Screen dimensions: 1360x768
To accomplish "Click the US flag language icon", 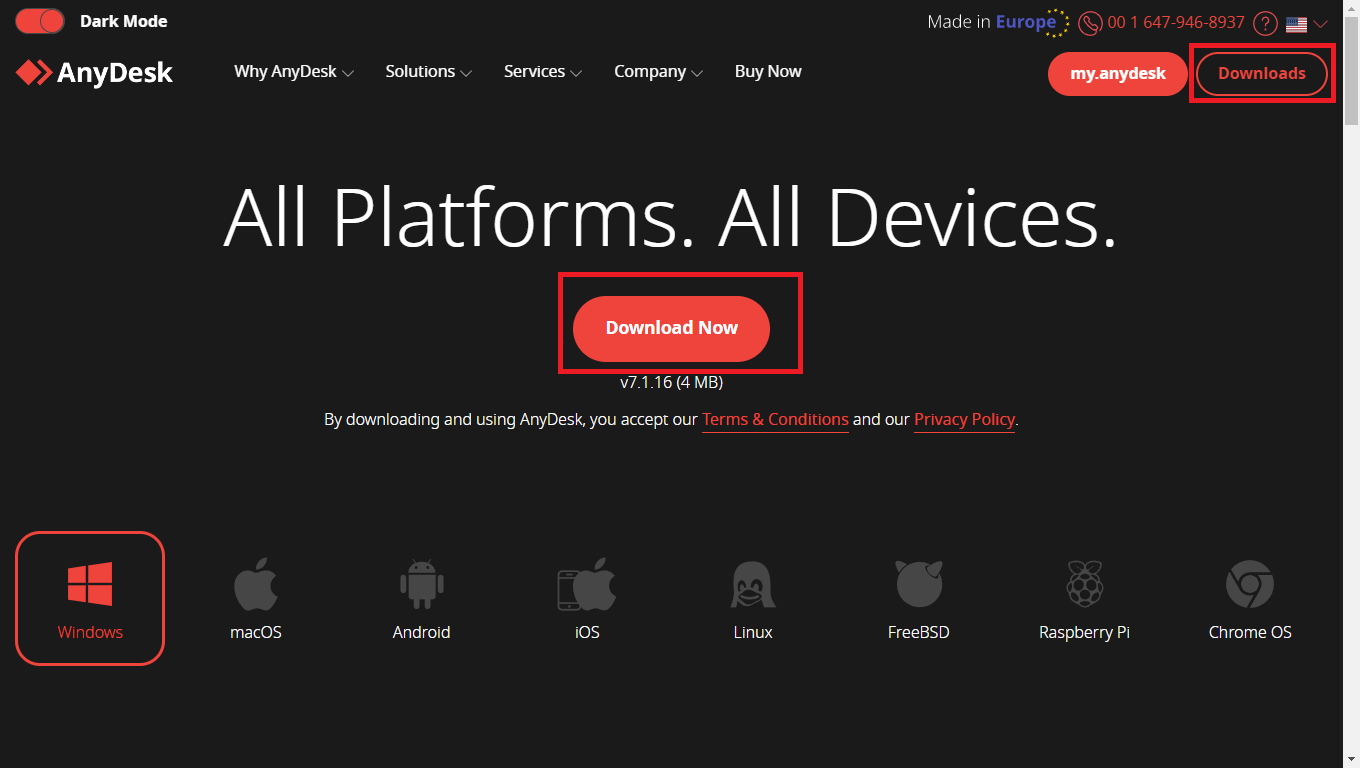I will (x=1297, y=24).
